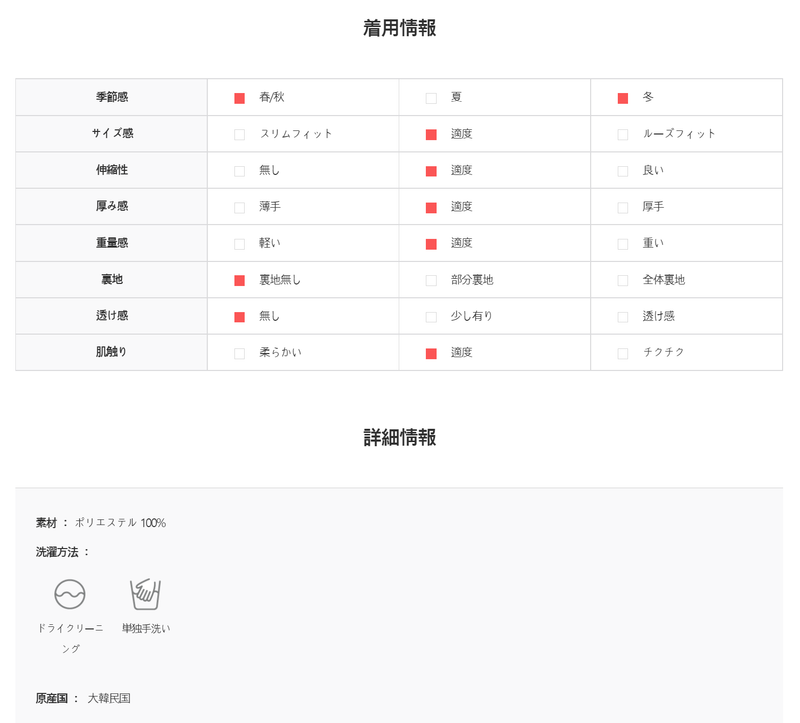Click the dry cleaning care icon
The image size is (800, 723).
(70, 594)
